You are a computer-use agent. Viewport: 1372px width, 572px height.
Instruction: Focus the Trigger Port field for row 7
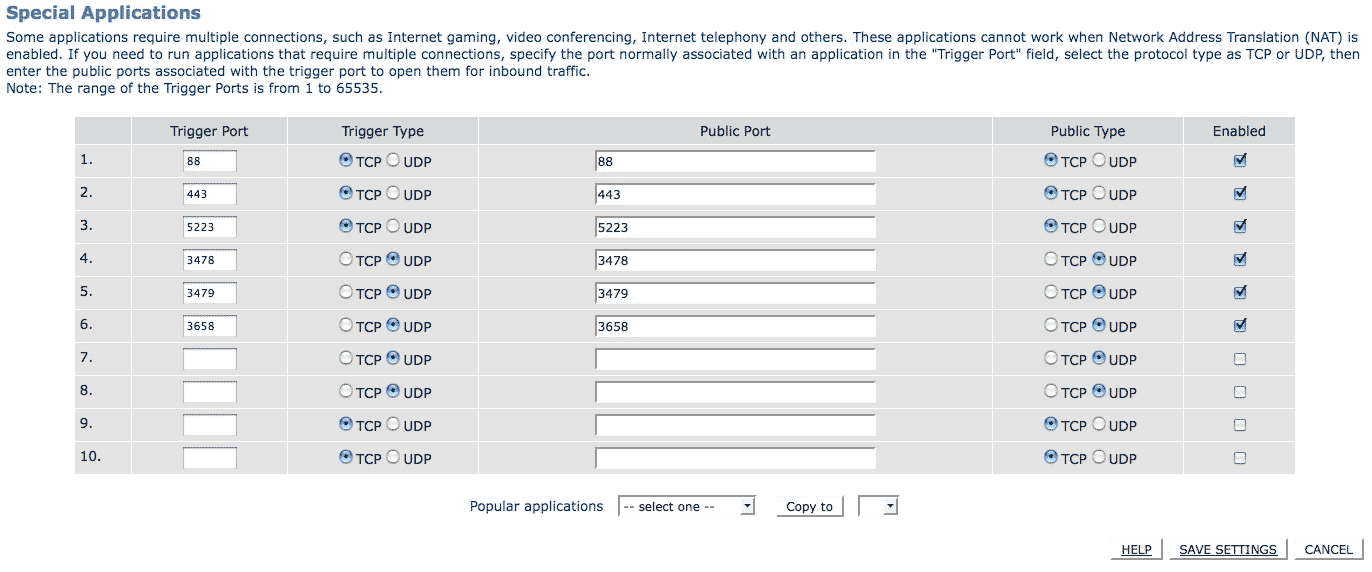pos(210,359)
